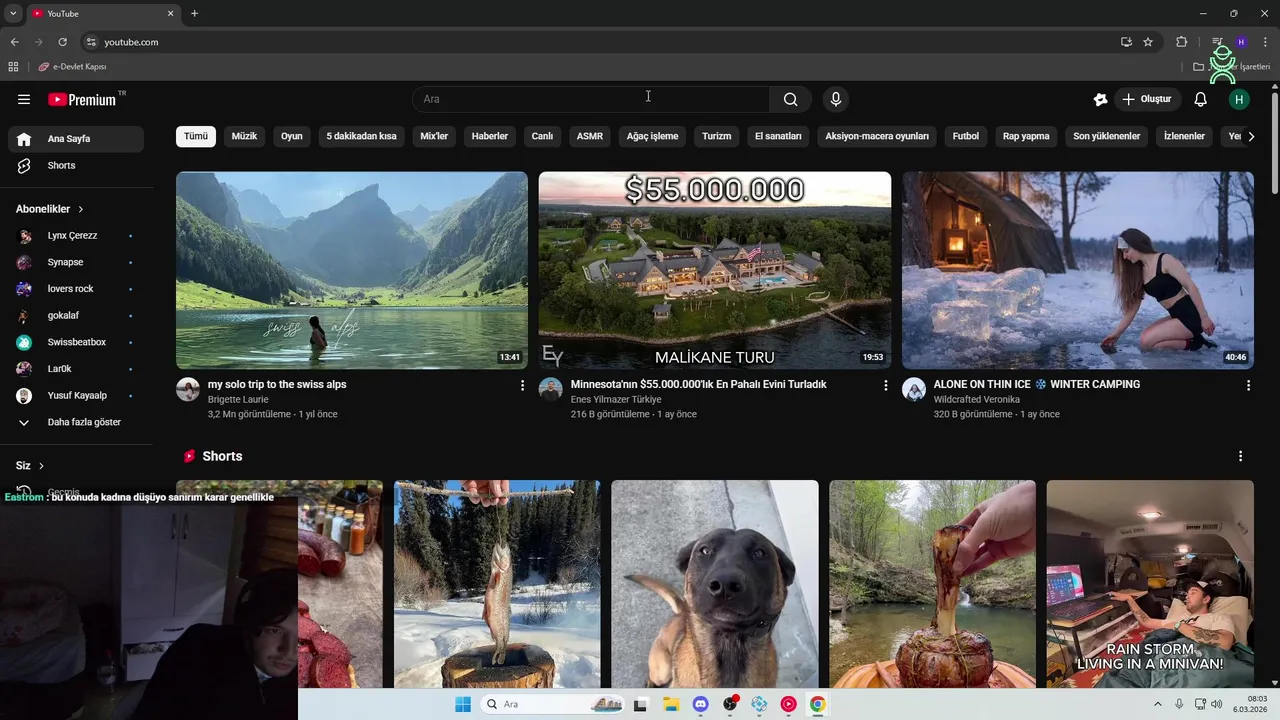Show hidden system tray icons
This screenshot has height=720, width=1280.
(x=1158, y=704)
